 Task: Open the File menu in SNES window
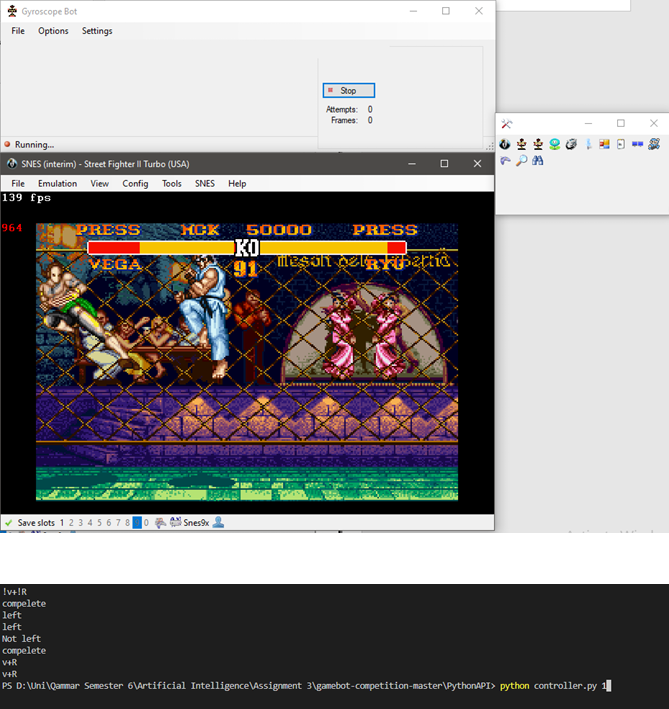pyautogui.click(x=18, y=184)
